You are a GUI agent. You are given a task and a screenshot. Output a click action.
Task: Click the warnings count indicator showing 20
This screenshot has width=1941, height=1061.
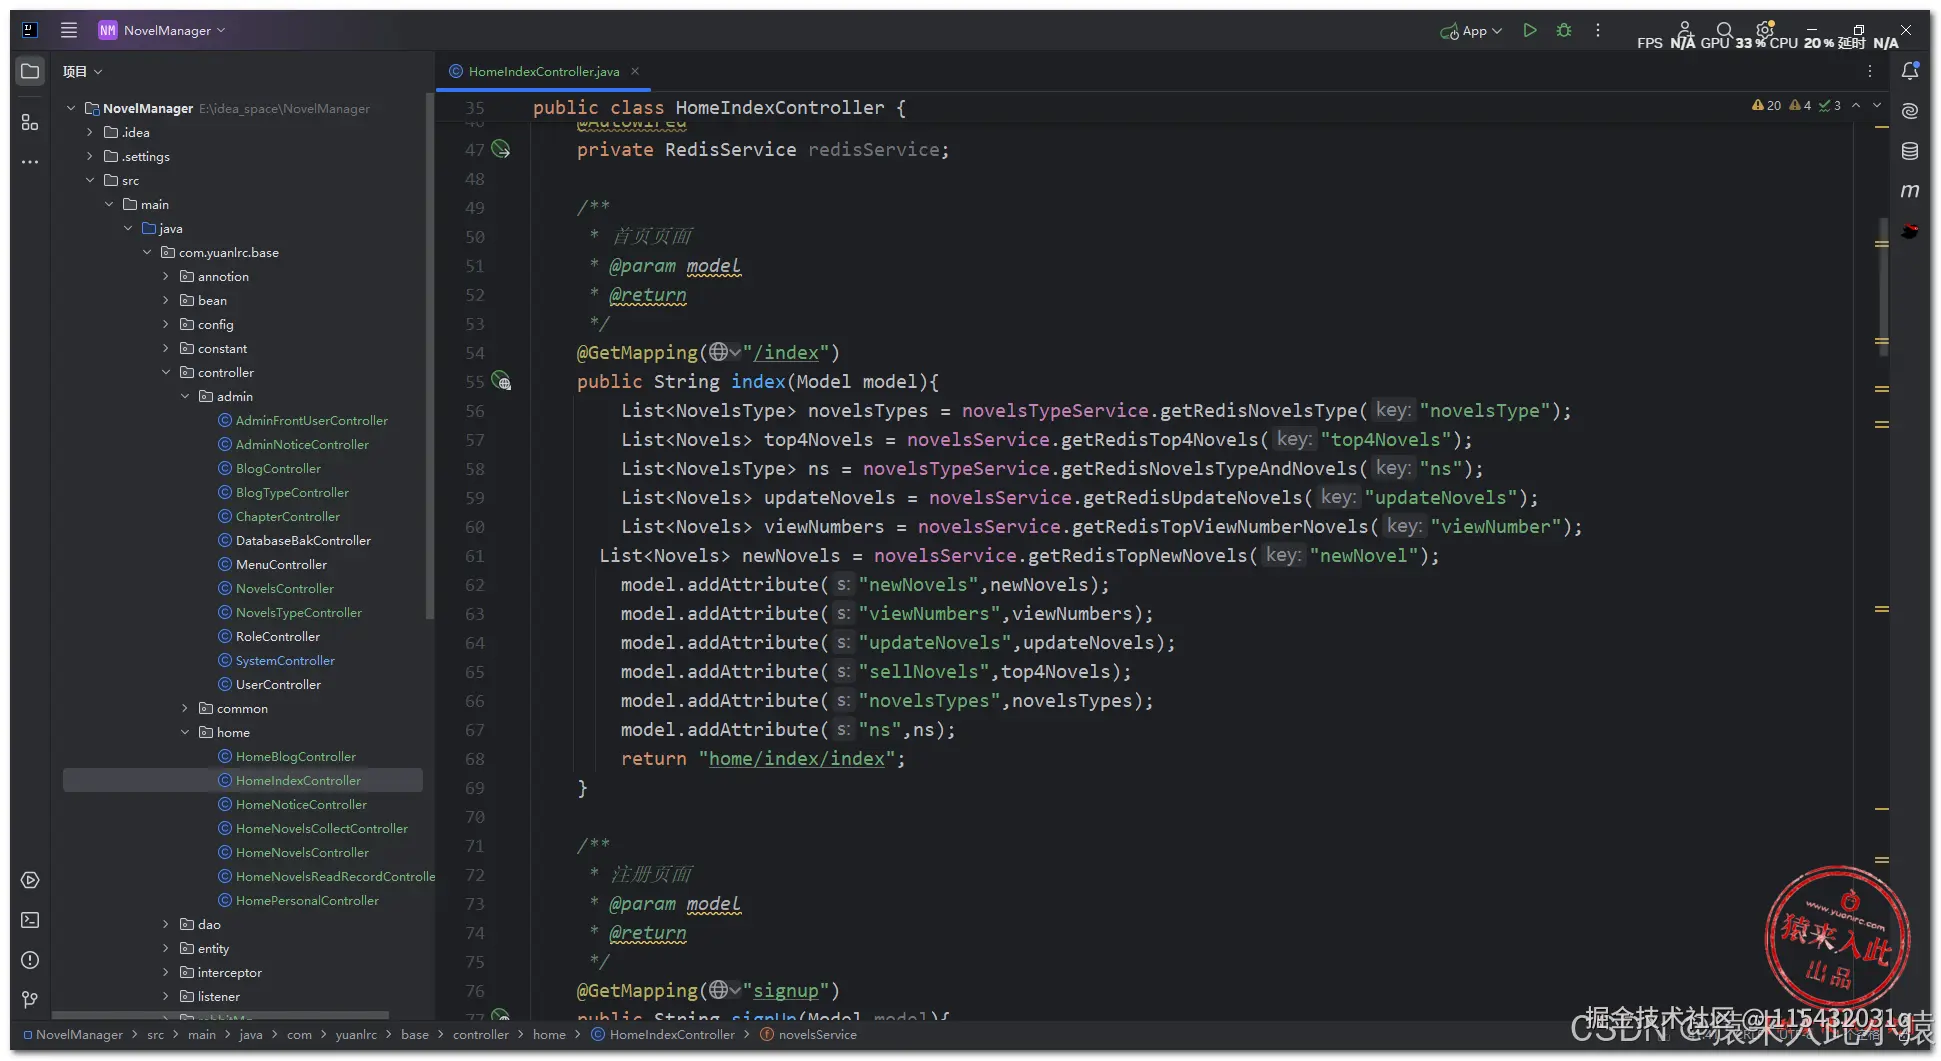1766,105
